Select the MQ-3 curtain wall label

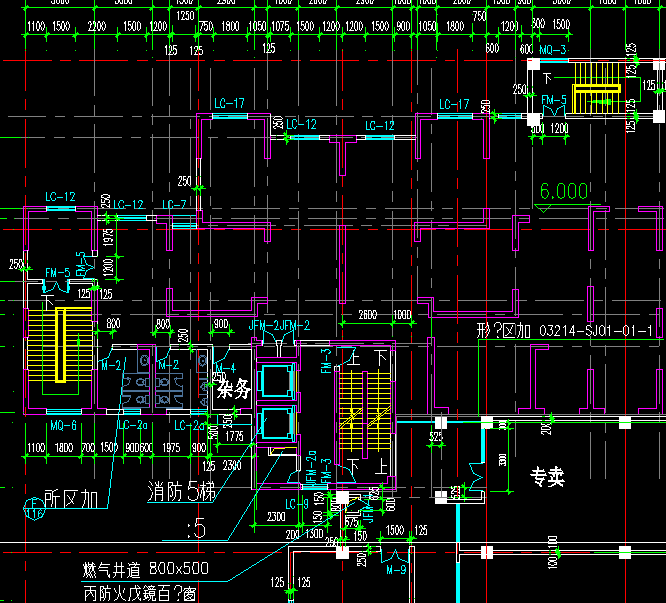[552, 50]
